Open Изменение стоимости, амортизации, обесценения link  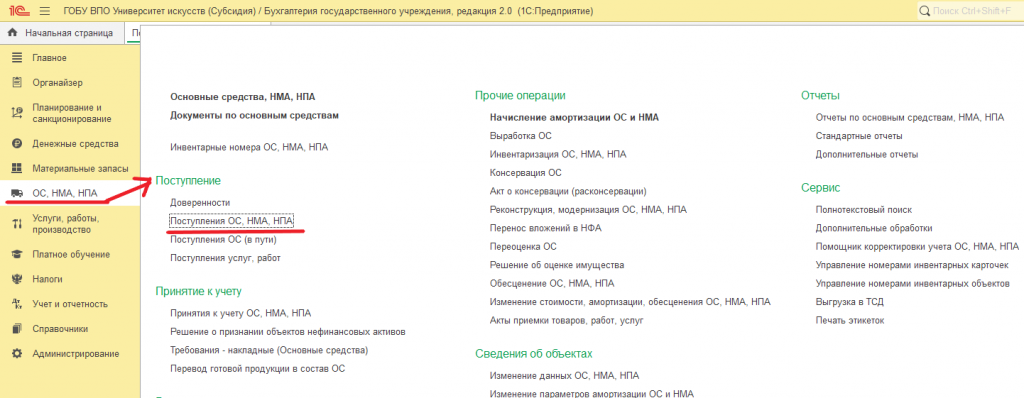coord(630,302)
